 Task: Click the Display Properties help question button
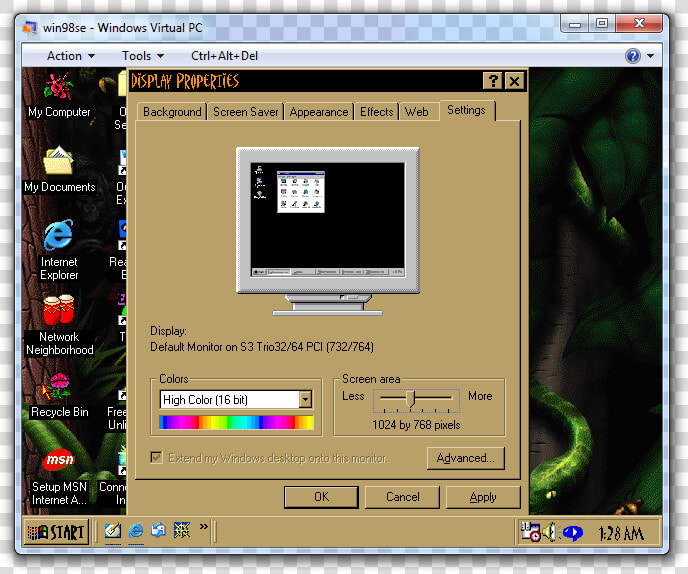click(493, 81)
